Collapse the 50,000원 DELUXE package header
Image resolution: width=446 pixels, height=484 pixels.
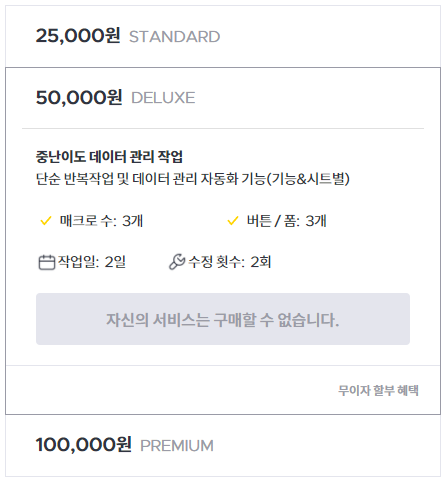tap(223, 98)
